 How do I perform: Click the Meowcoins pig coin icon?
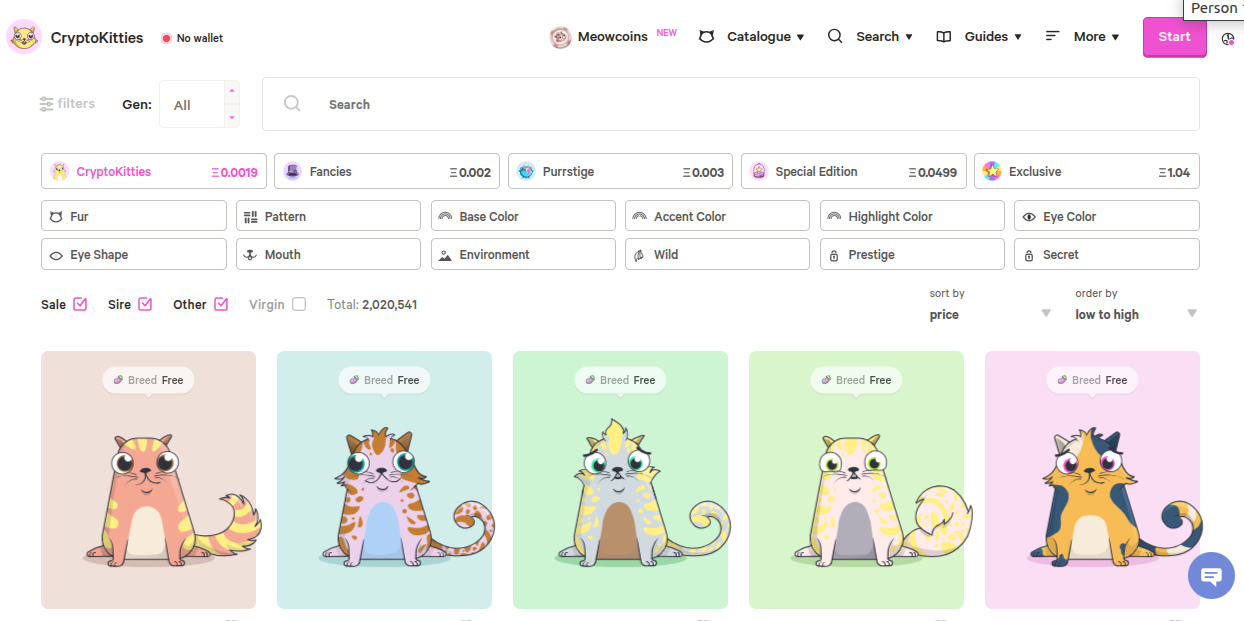click(560, 37)
